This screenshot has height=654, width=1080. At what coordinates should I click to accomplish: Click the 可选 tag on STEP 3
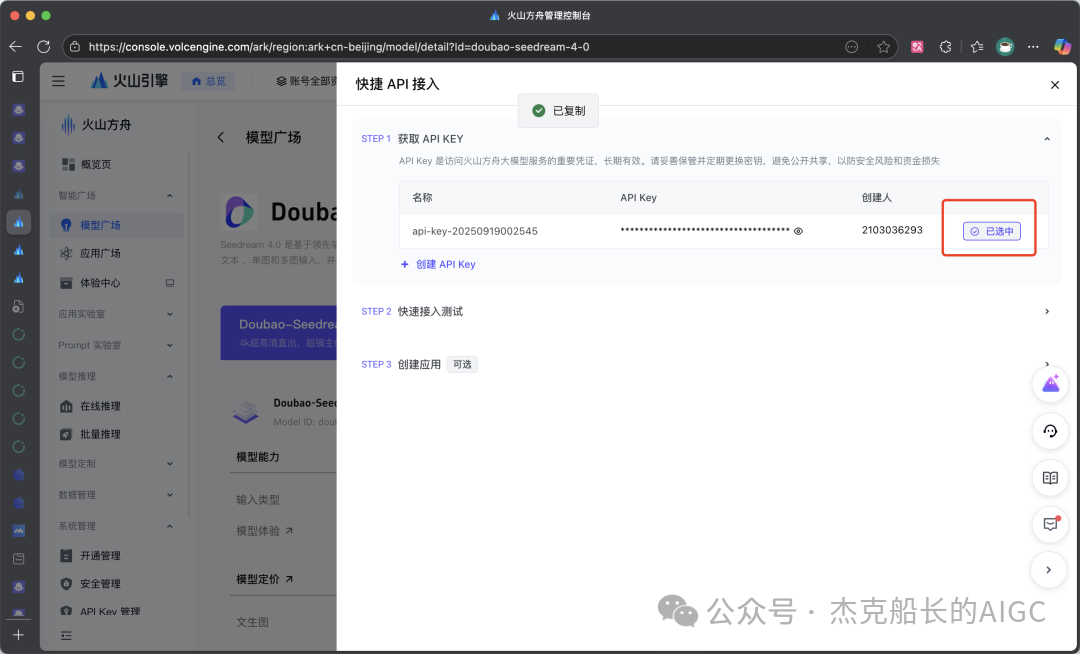pyautogui.click(x=462, y=364)
